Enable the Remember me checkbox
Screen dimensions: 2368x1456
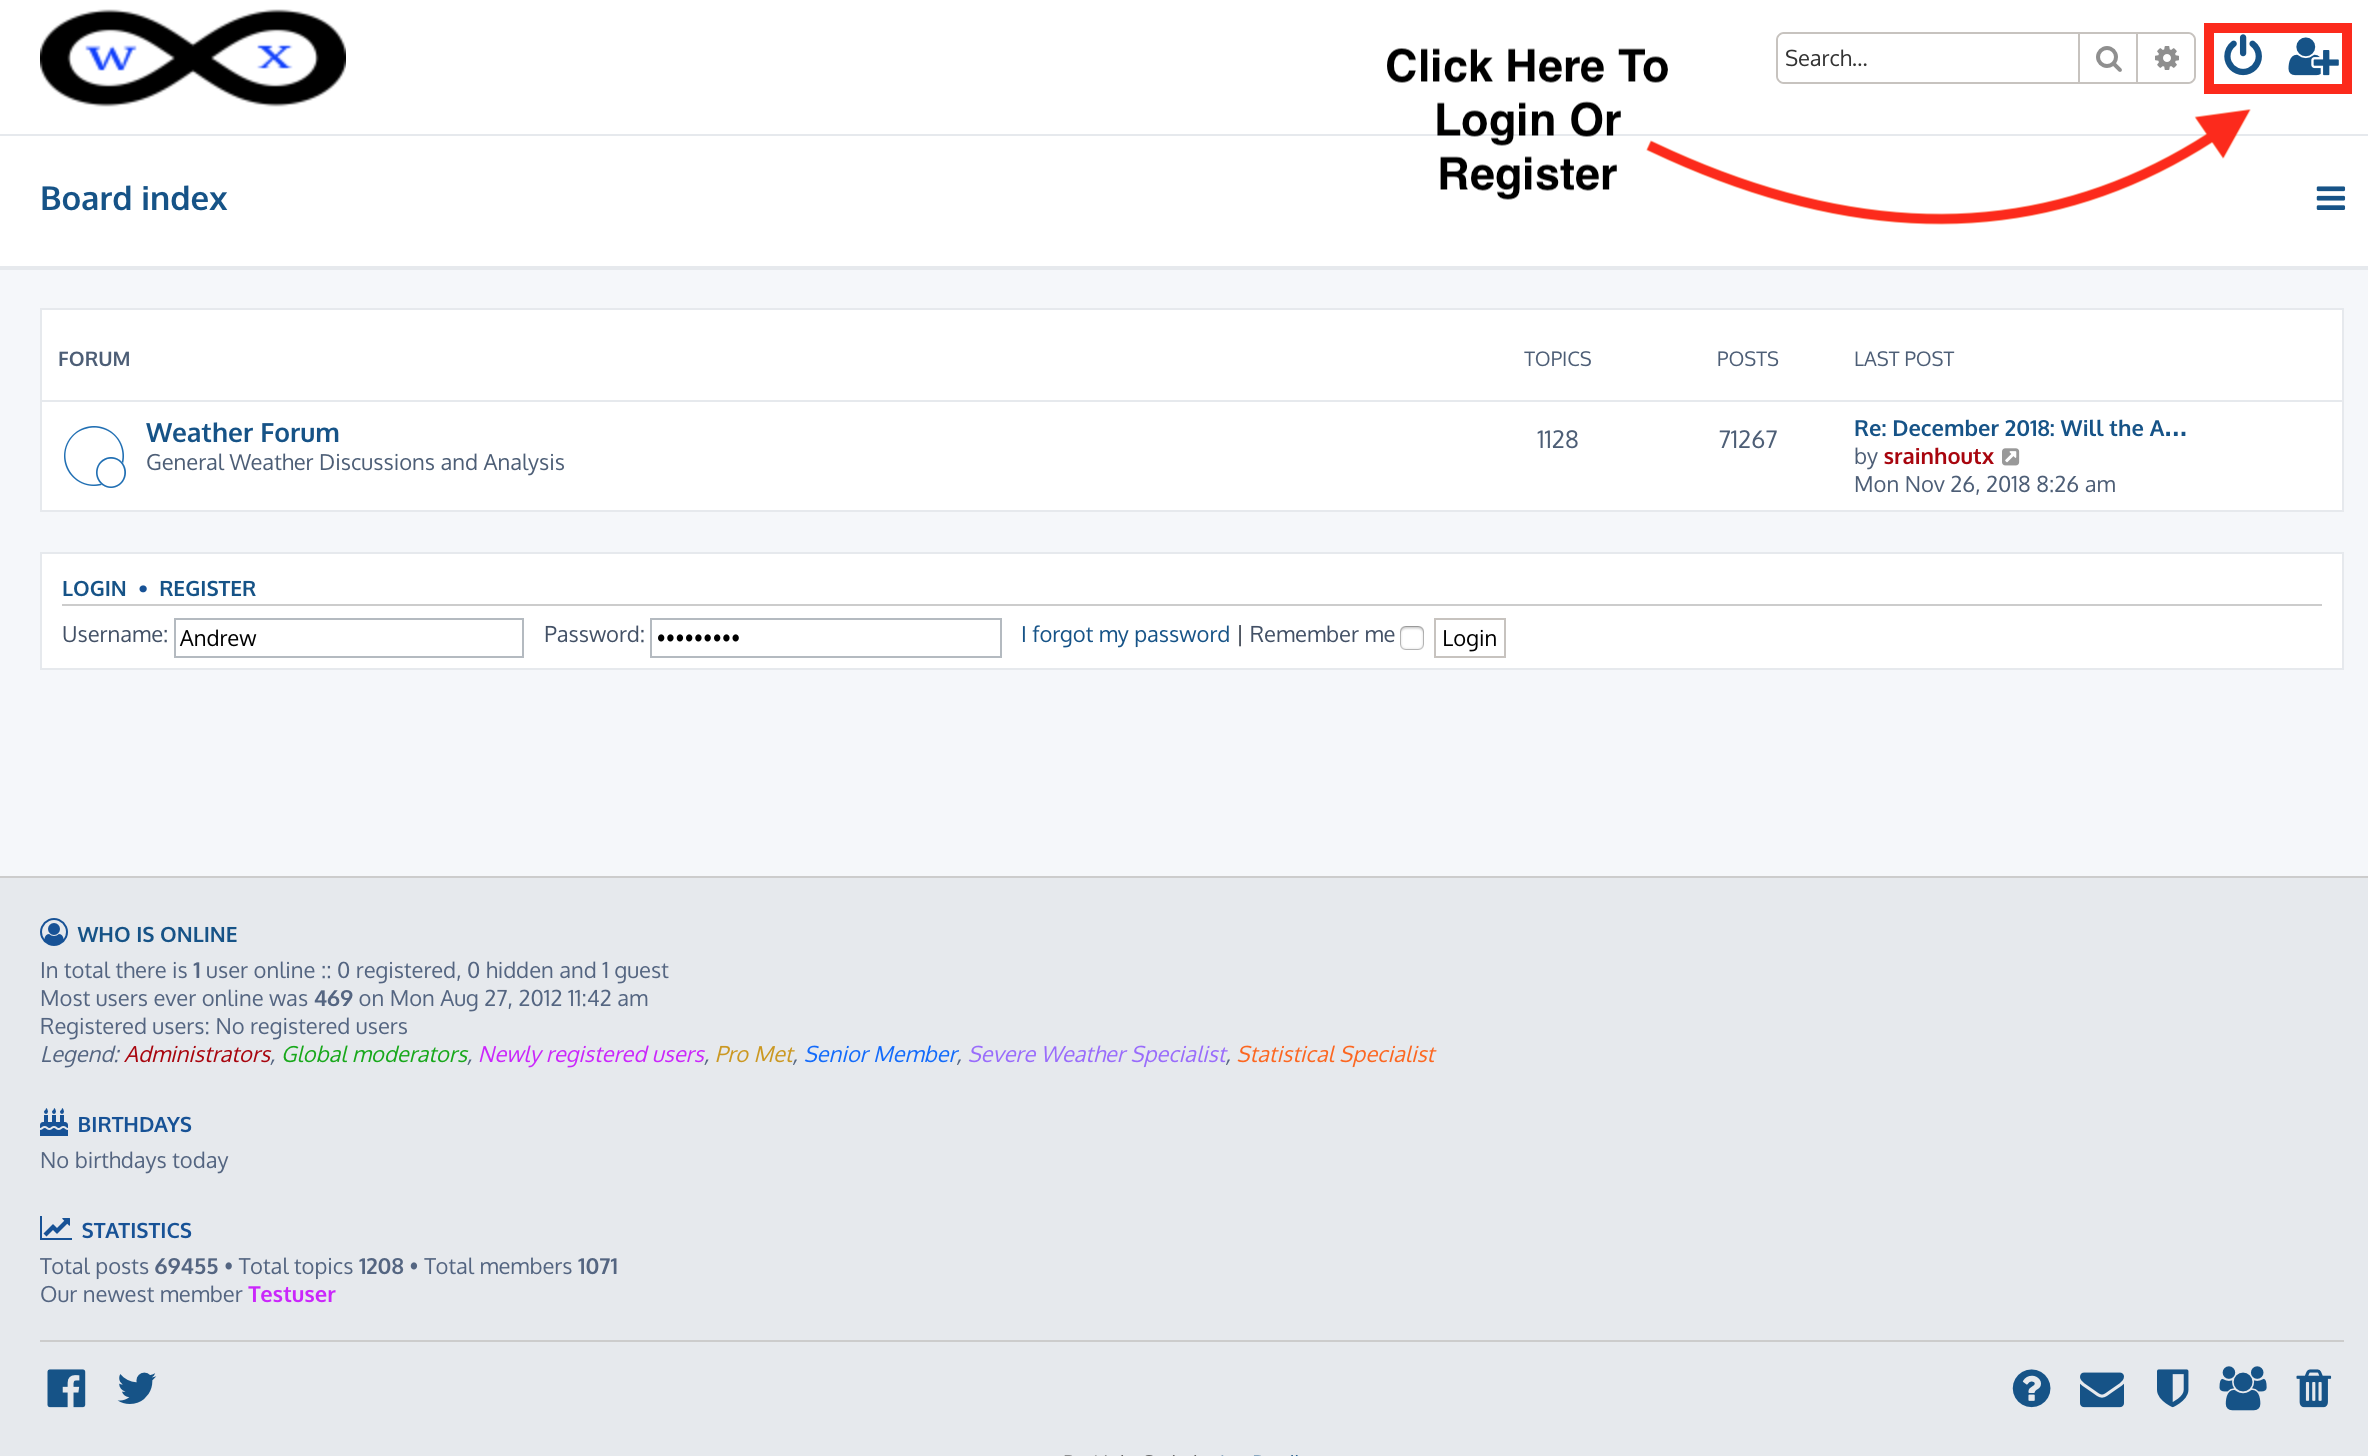tap(1412, 638)
